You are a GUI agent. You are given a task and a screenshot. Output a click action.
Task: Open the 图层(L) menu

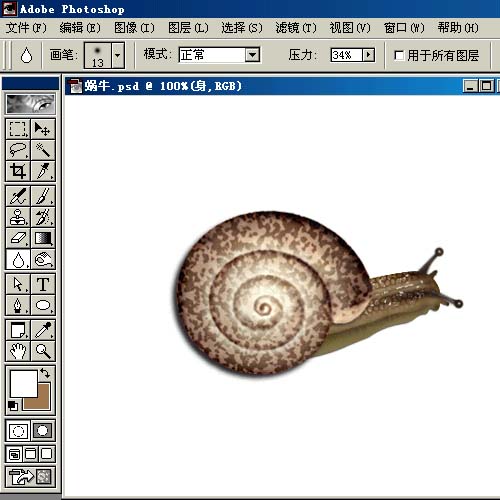click(188, 28)
